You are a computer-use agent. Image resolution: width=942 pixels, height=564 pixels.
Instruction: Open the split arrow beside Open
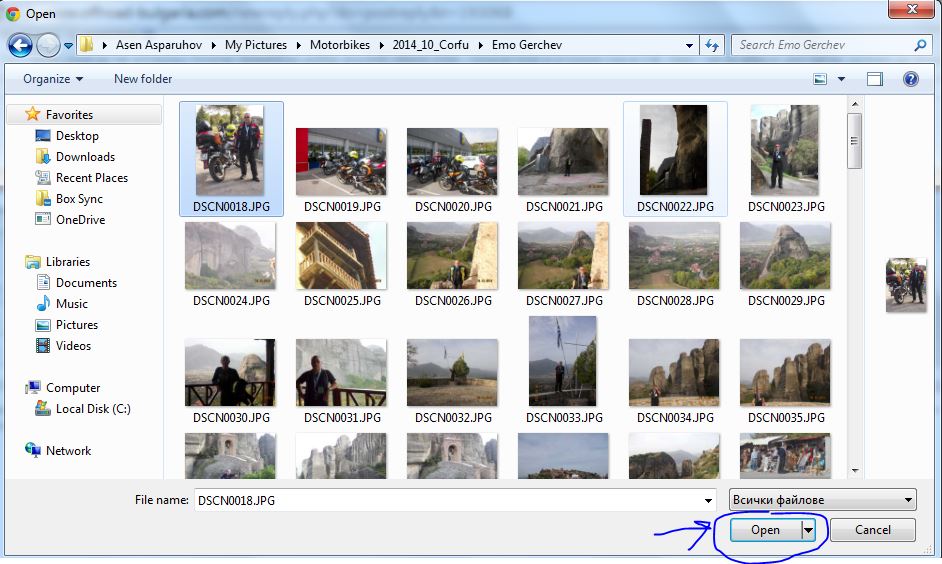(808, 530)
